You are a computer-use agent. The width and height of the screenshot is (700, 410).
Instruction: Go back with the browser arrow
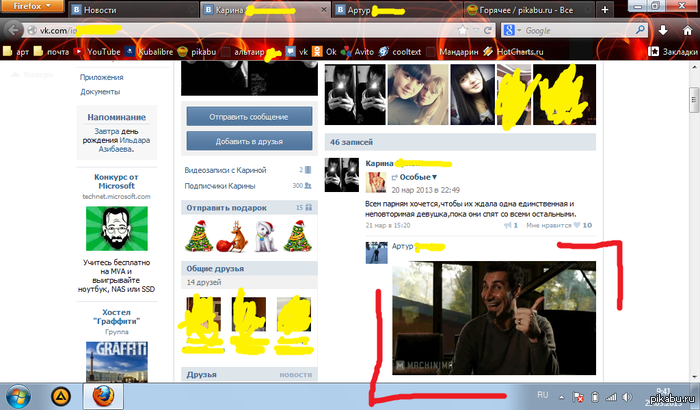(13, 30)
